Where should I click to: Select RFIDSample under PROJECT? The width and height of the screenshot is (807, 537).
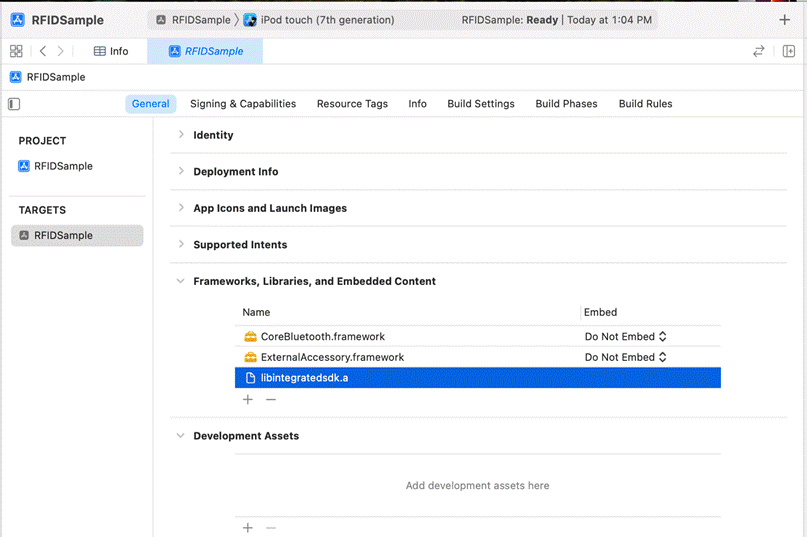pyautogui.click(x=63, y=166)
